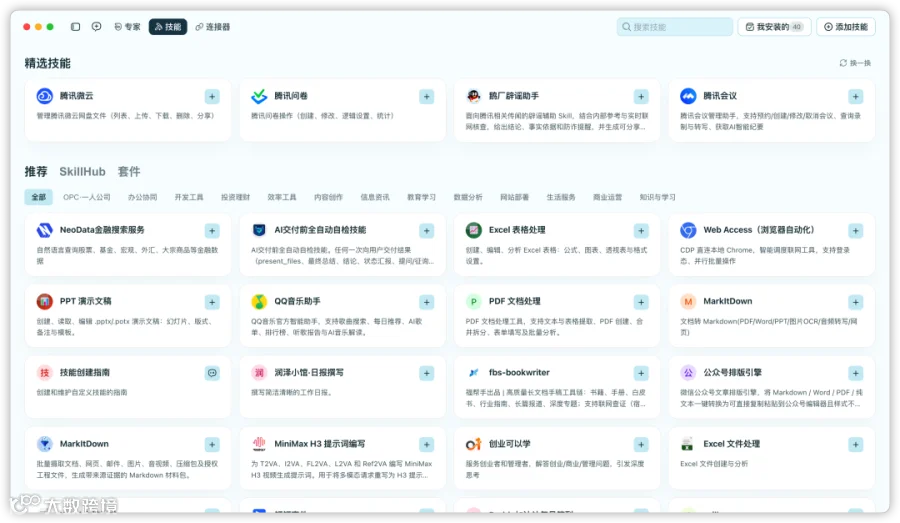Open the 连接器 tab

click(x=212, y=27)
